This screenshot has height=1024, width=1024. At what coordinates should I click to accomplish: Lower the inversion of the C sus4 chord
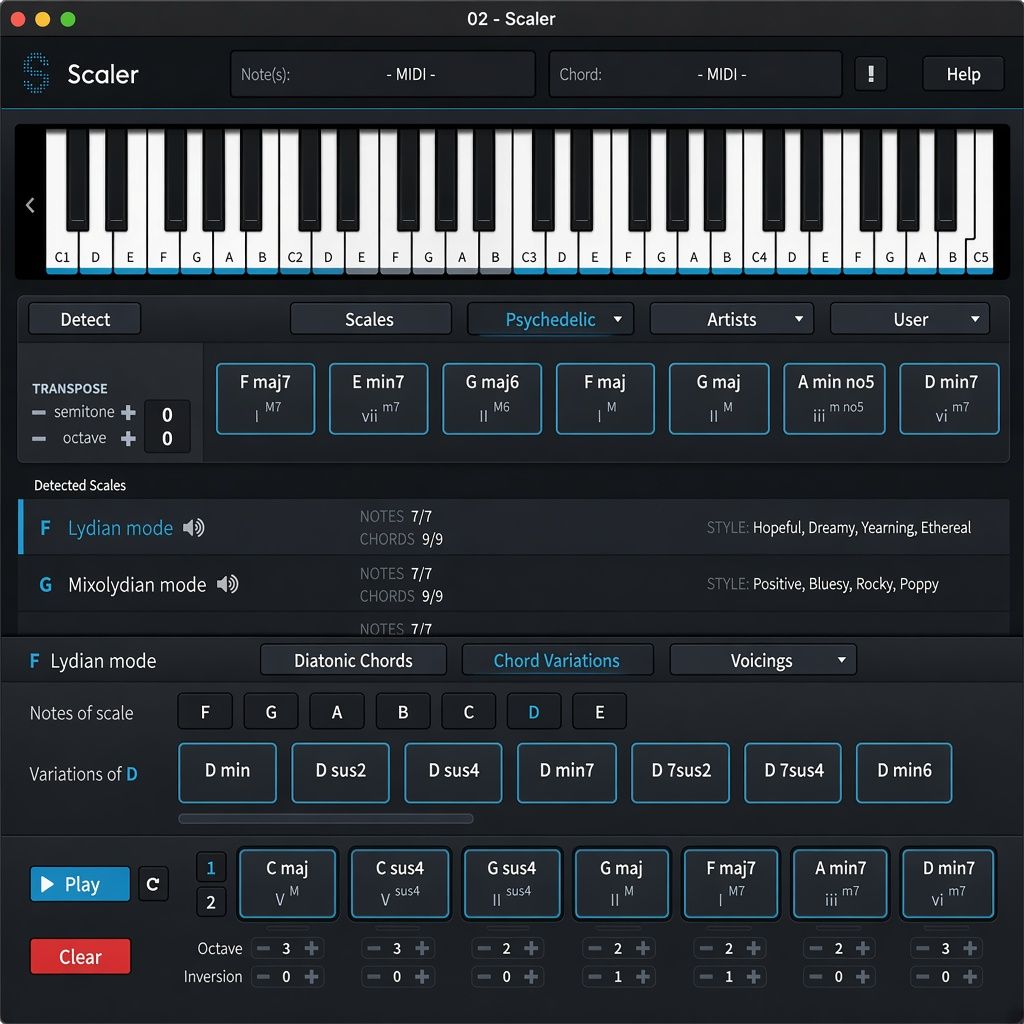coord(374,976)
